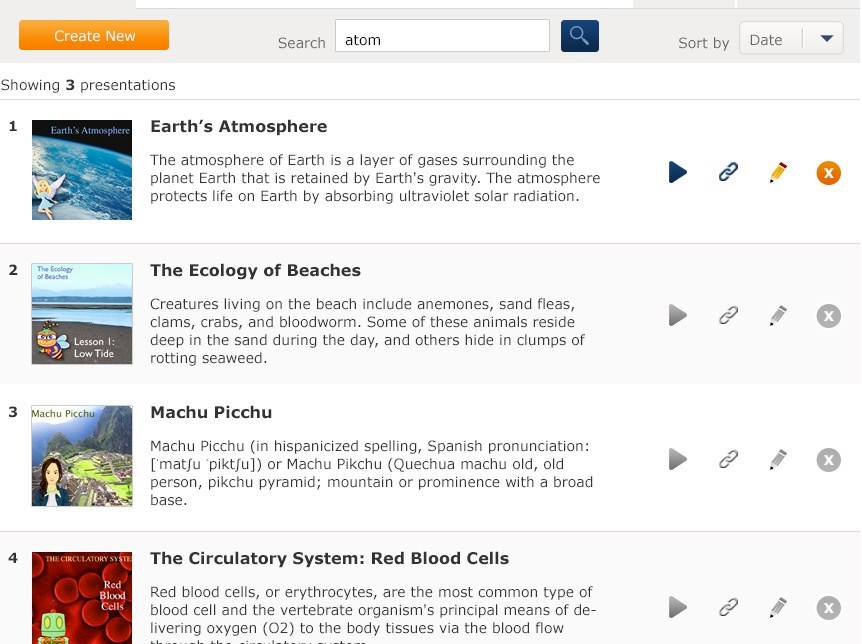Copy link for Earth's Atmosphere presentation

[x=728, y=172]
